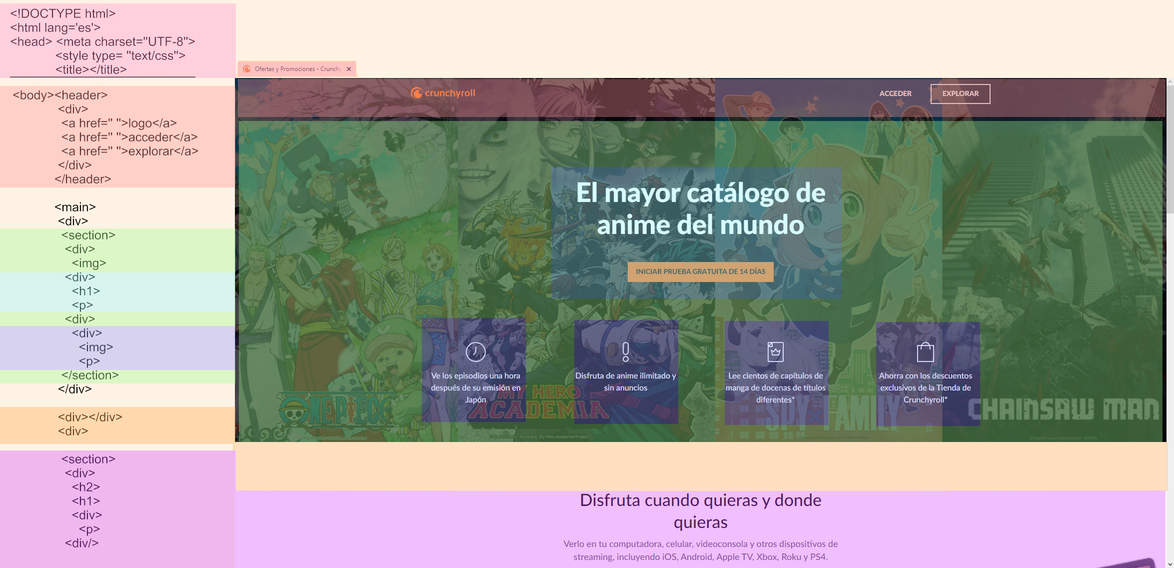Start the 14-day free trial button
This screenshot has height=568, width=1174.
point(700,271)
